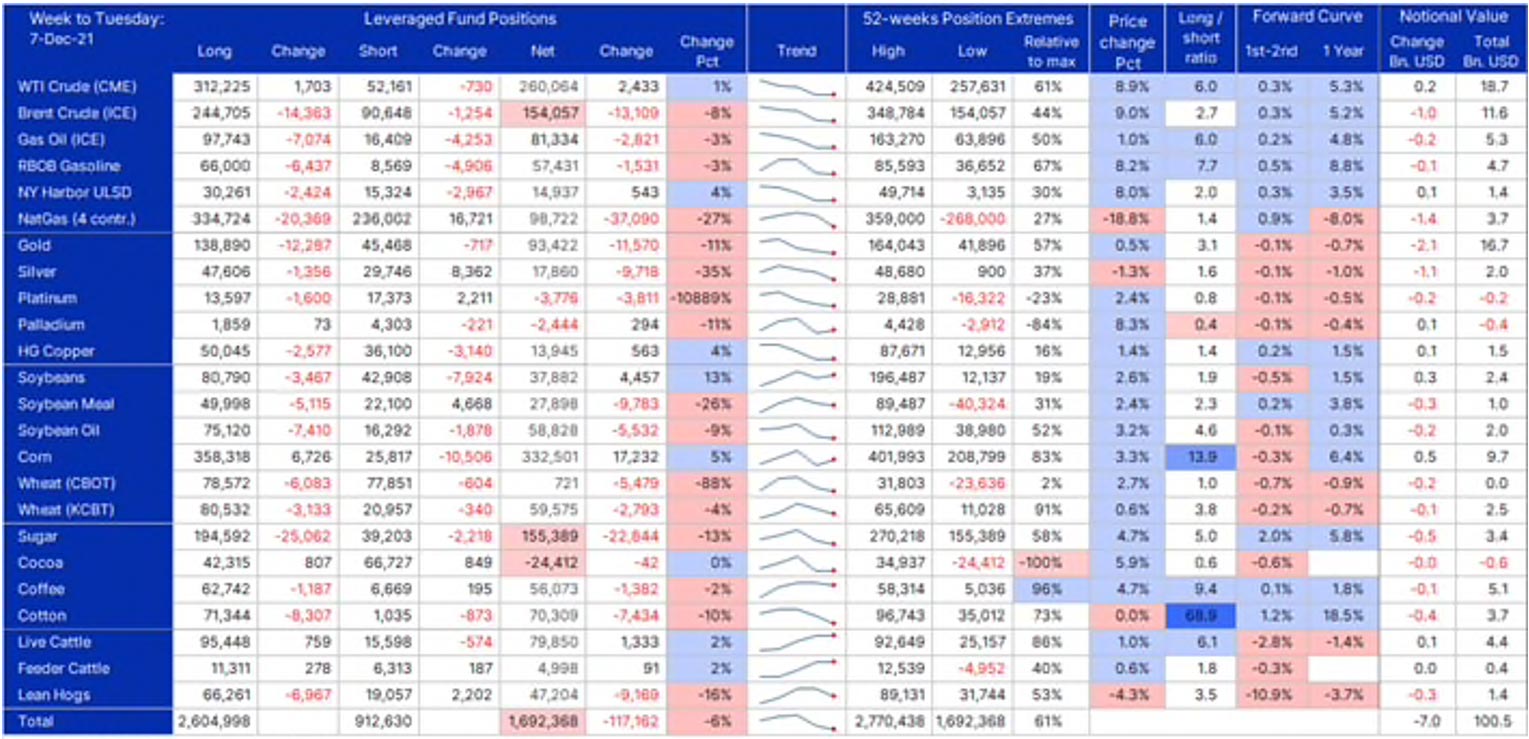
Task: Click the Total row trend sparkline
Action: (x=796, y=721)
